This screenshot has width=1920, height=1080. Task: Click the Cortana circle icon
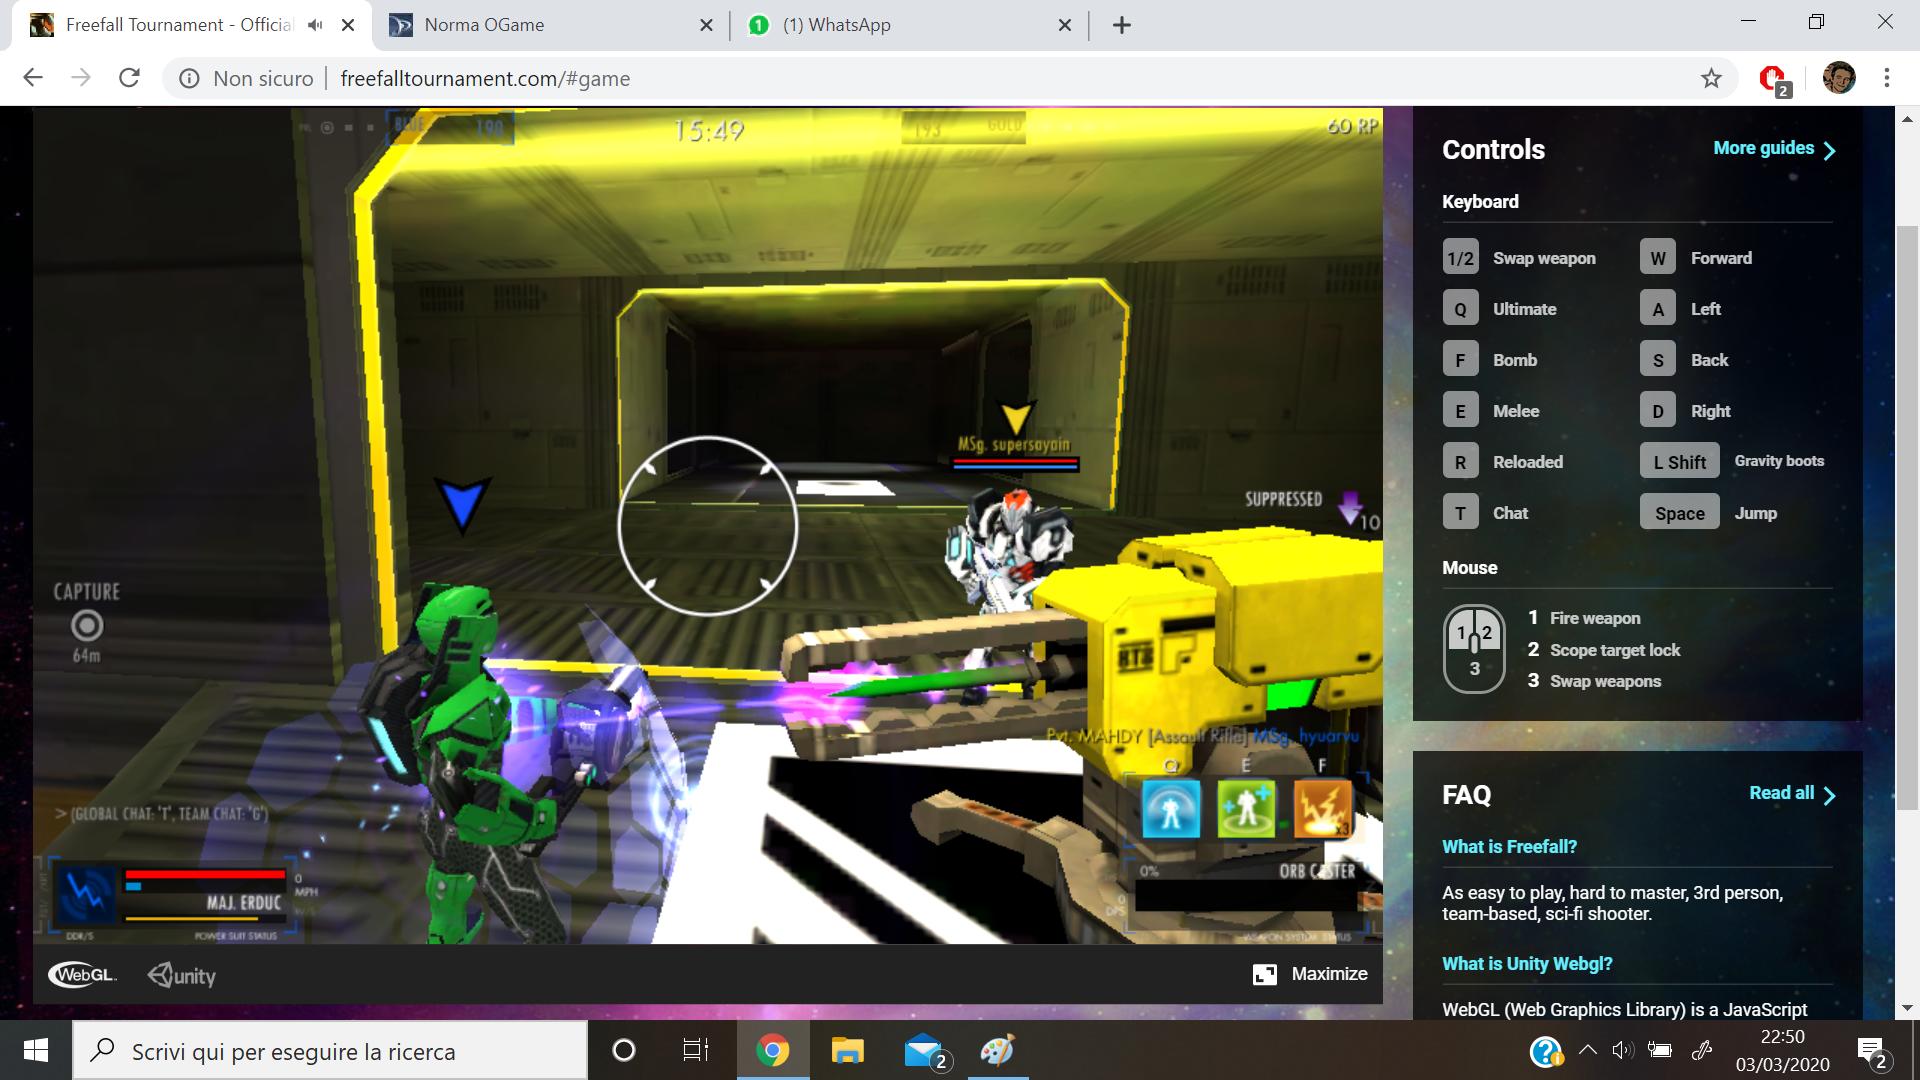tap(623, 1051)
